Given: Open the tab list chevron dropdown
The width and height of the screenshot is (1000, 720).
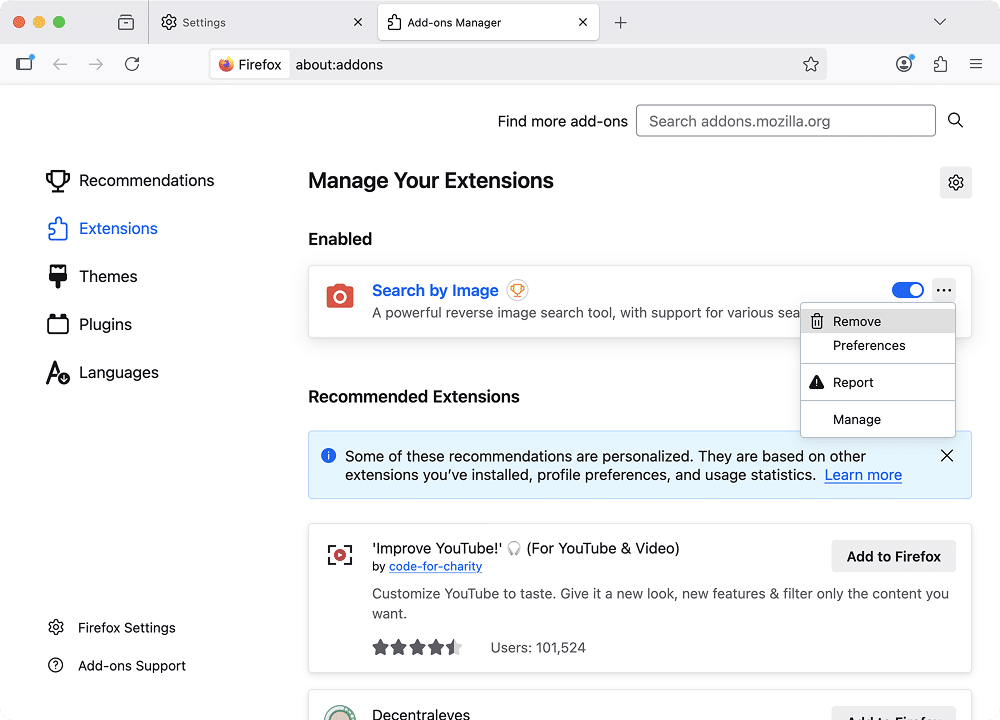Looking at the screenshot, I should tap(939, 21).
